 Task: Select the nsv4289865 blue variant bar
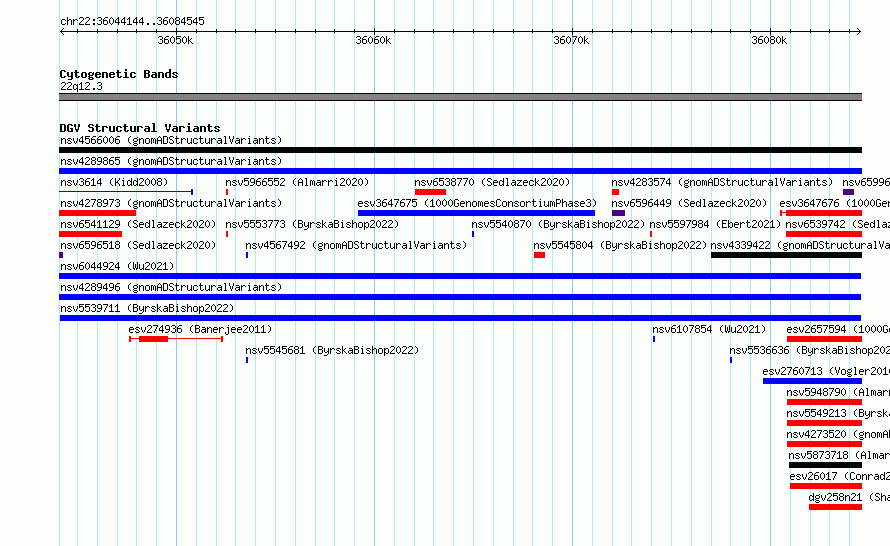tap(460, 171)
